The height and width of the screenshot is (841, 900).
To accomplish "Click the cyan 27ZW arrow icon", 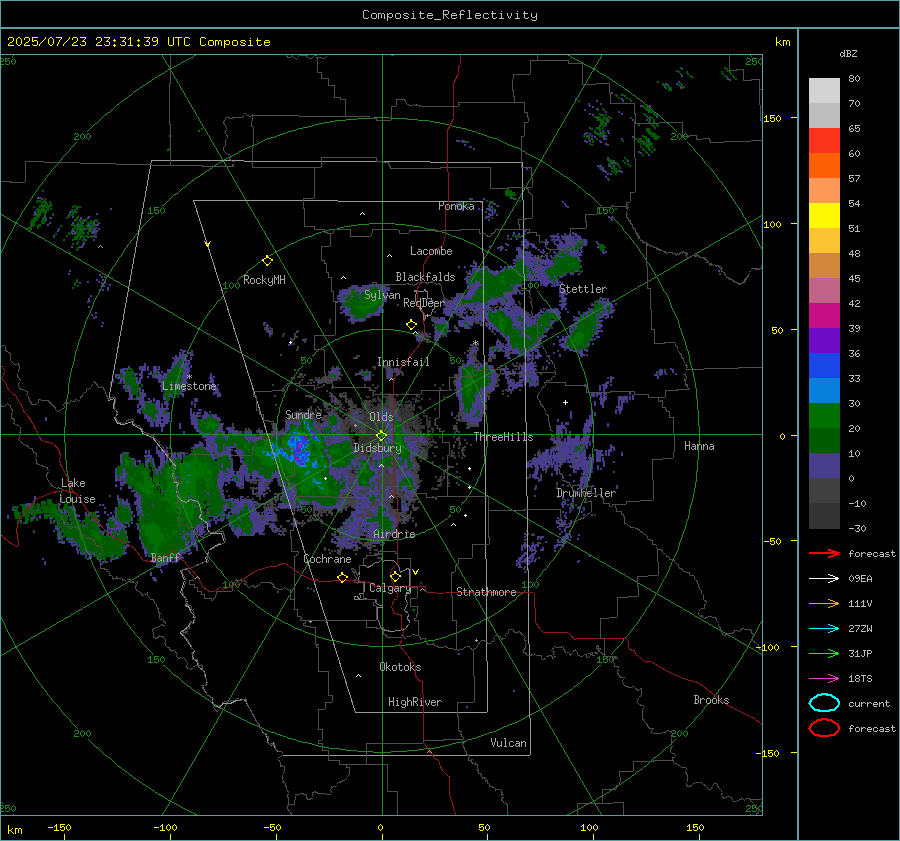I will (824, 629).
